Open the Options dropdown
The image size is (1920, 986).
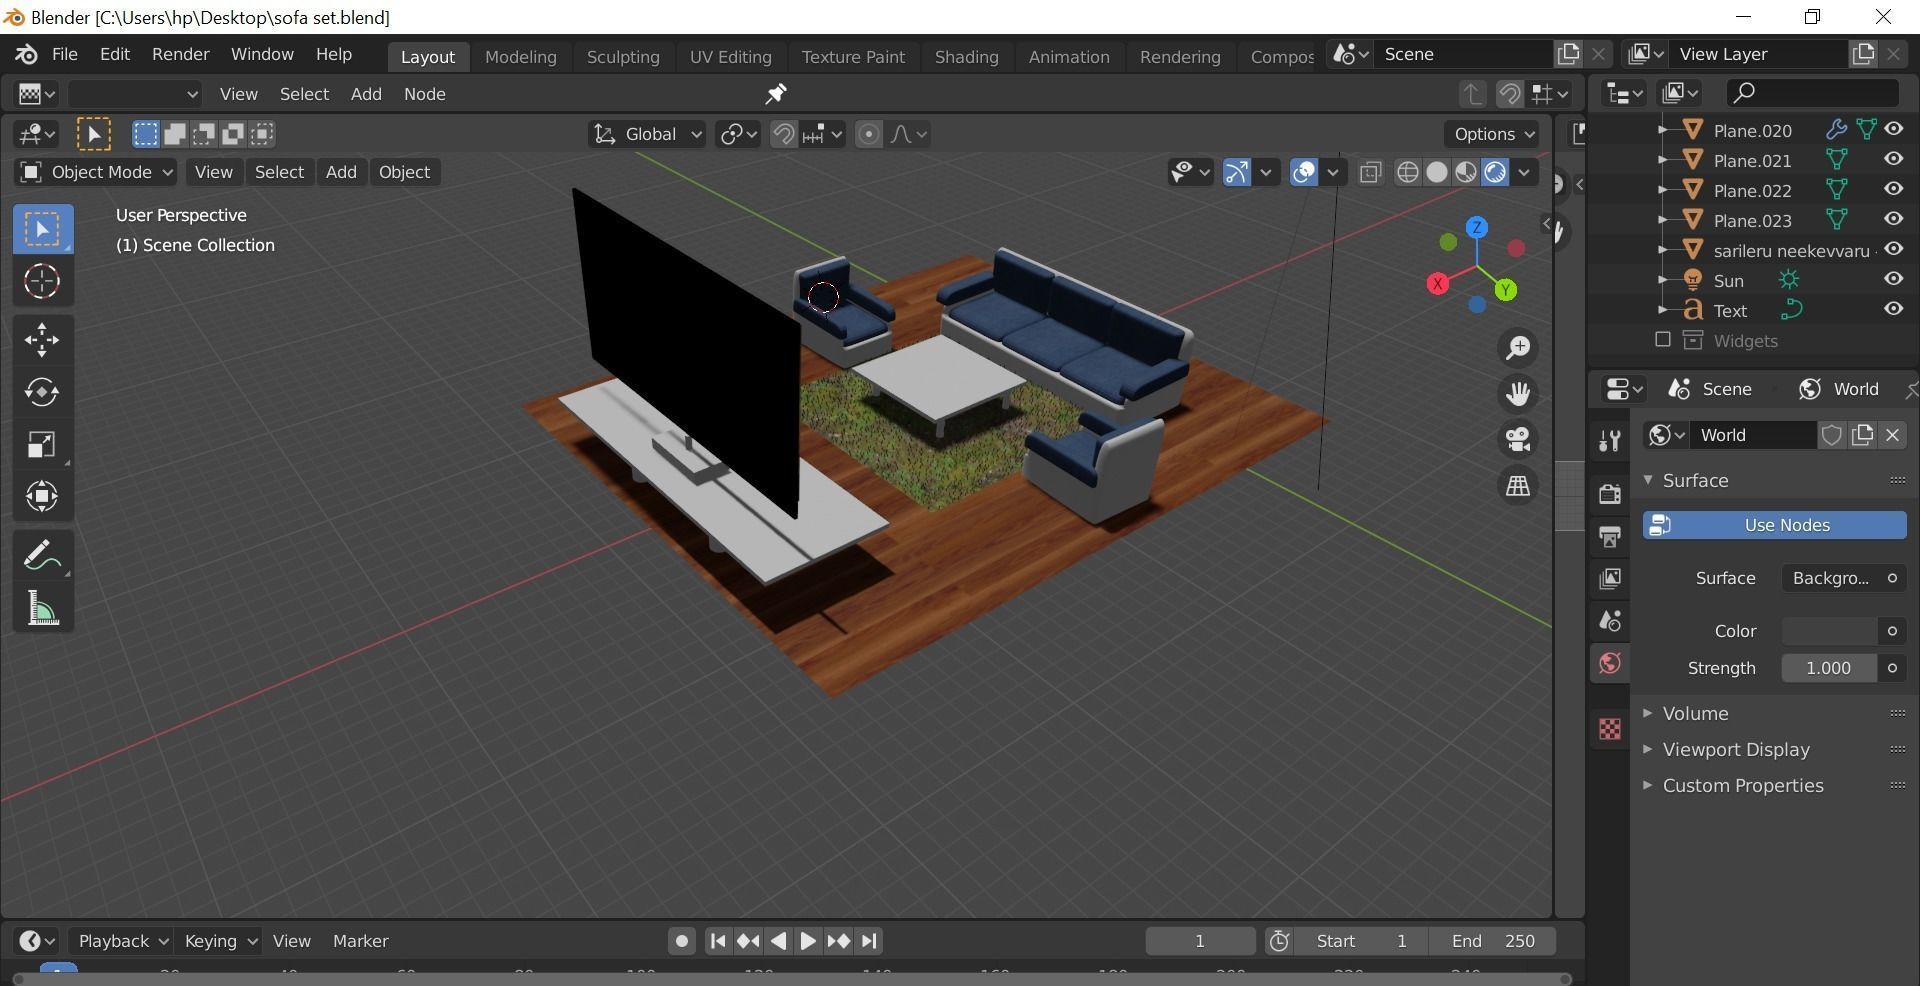1493,134
